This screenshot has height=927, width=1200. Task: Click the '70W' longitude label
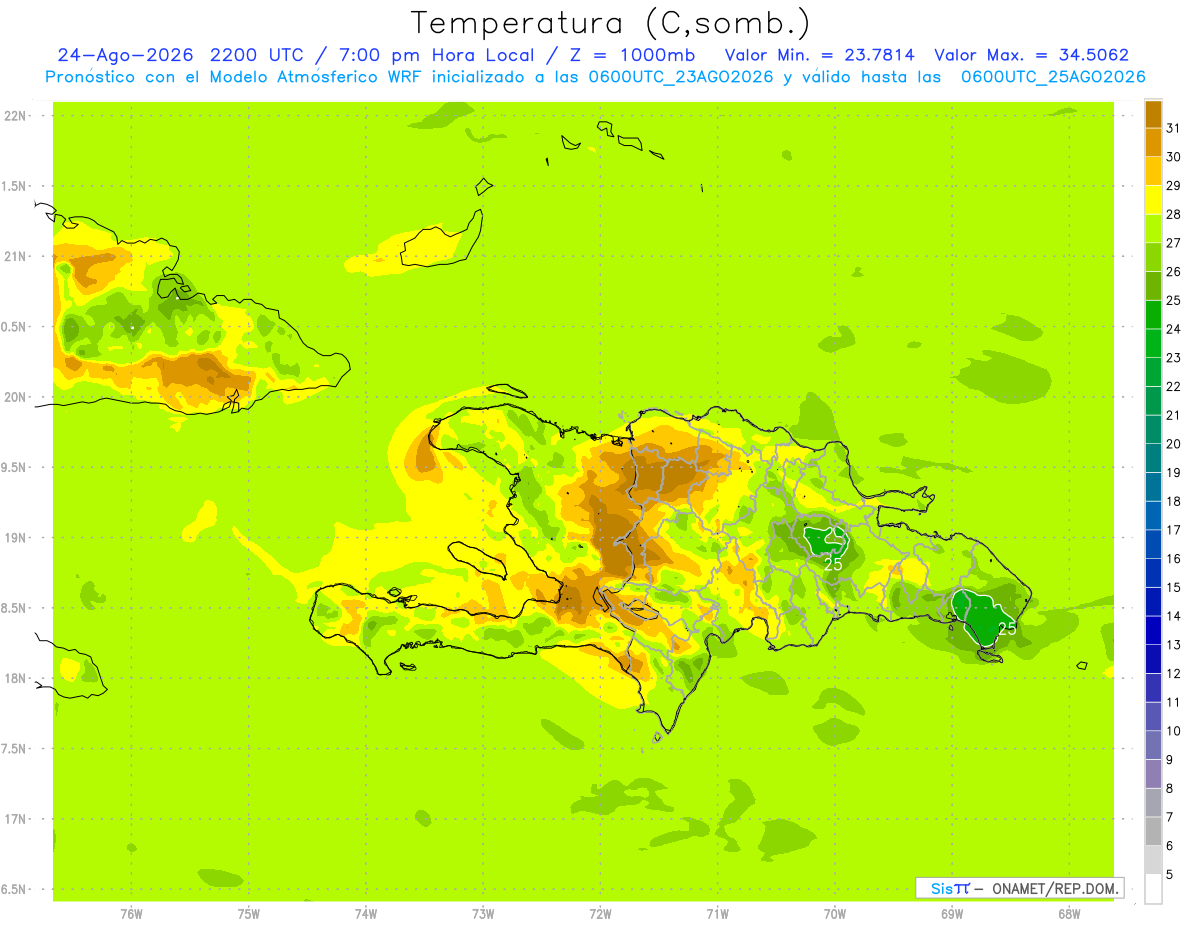click(834, 914)
